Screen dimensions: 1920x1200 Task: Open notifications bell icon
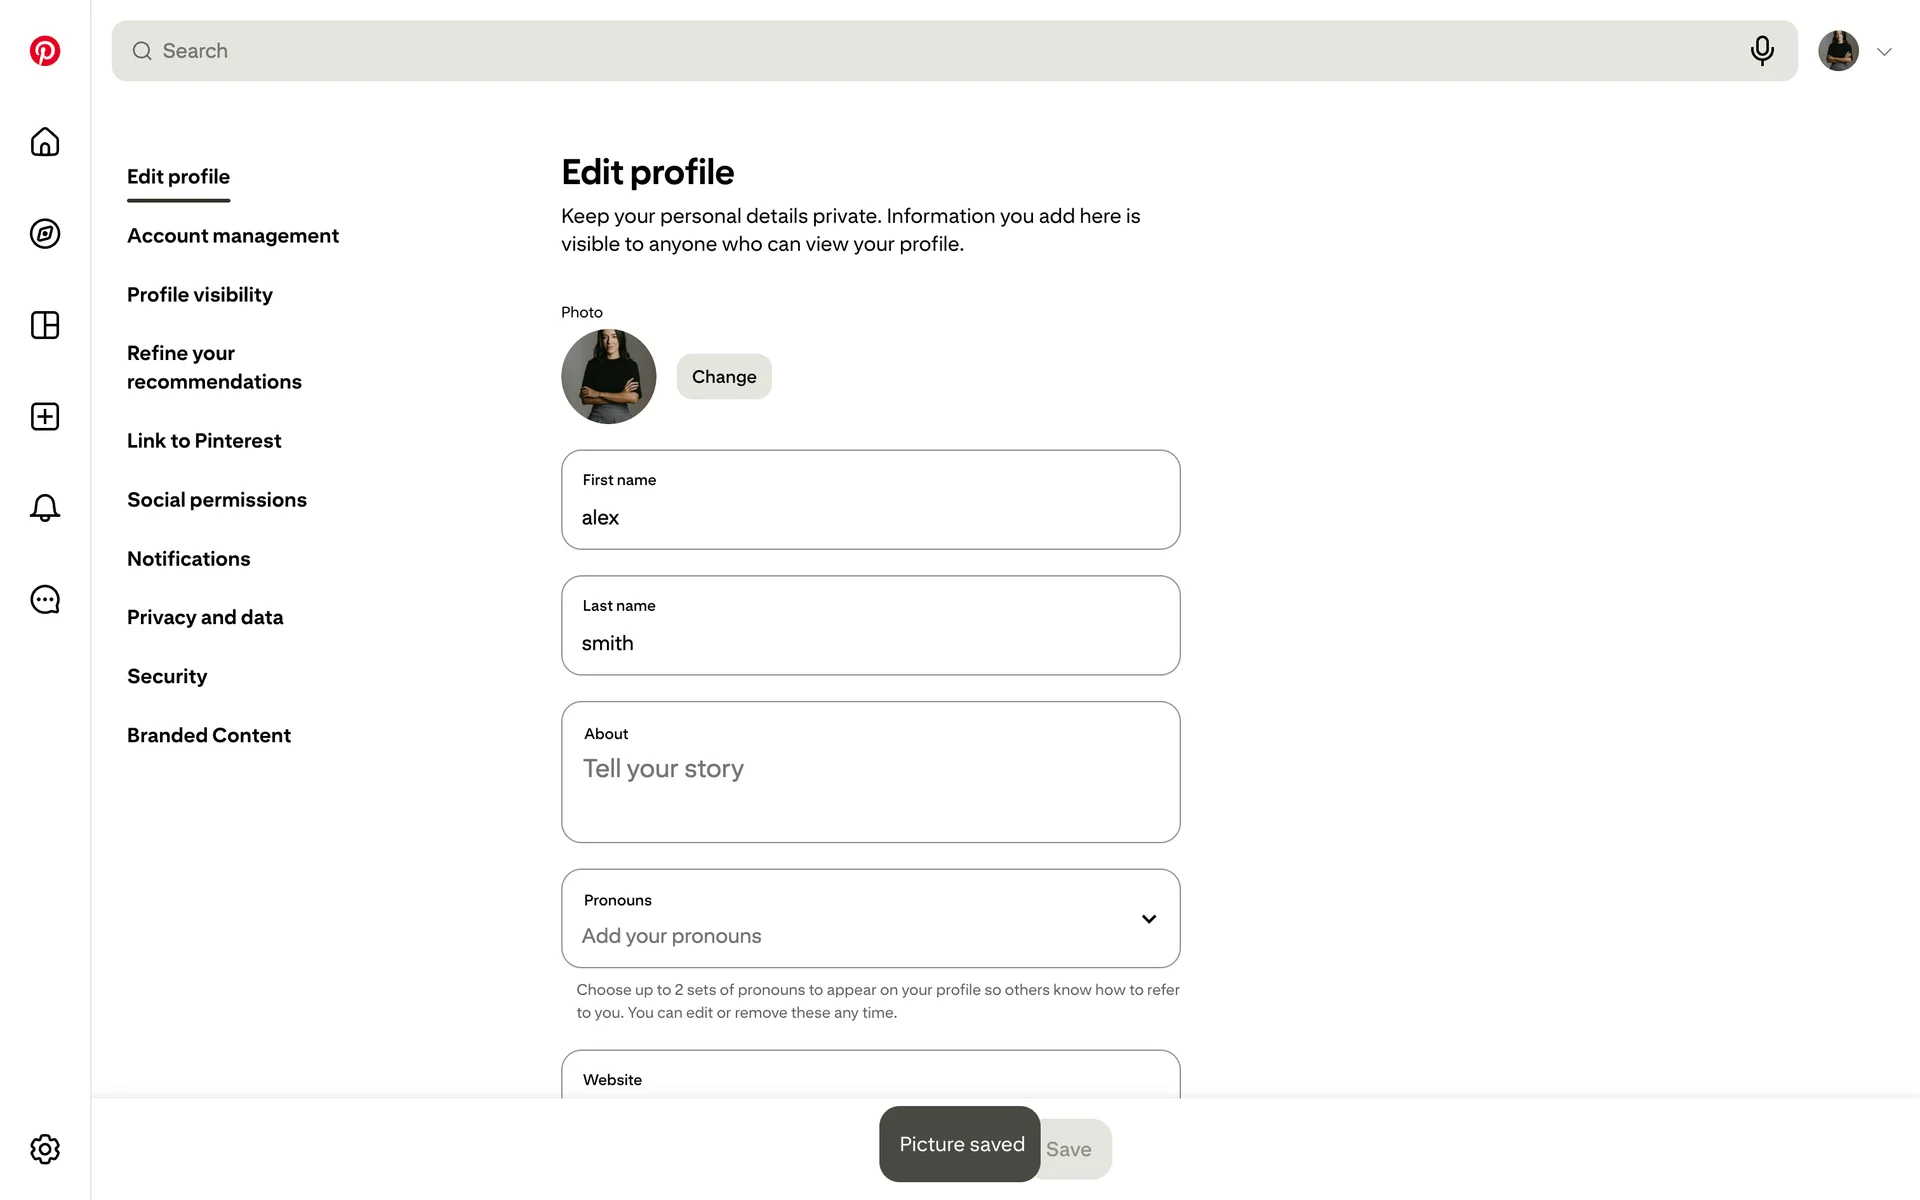point(45,508)
